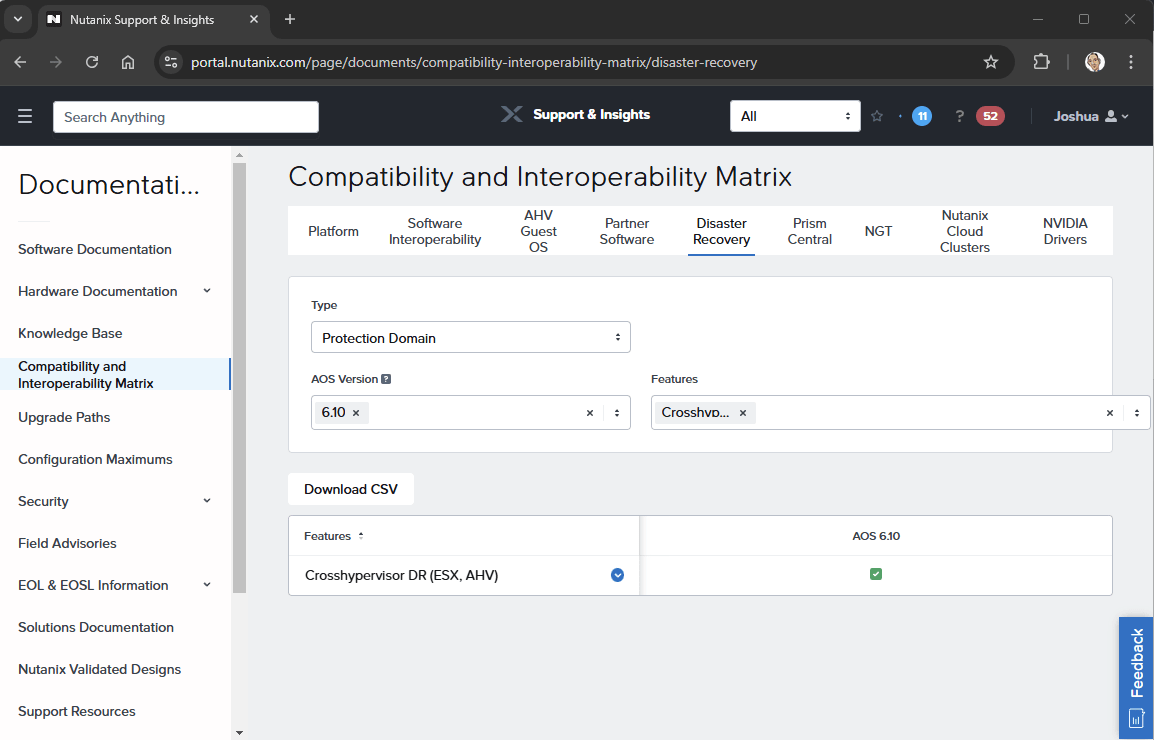Screen dimensions: 1154x740
Task: Expand Hardware Documentation submenu
Action: pos(207,291)
